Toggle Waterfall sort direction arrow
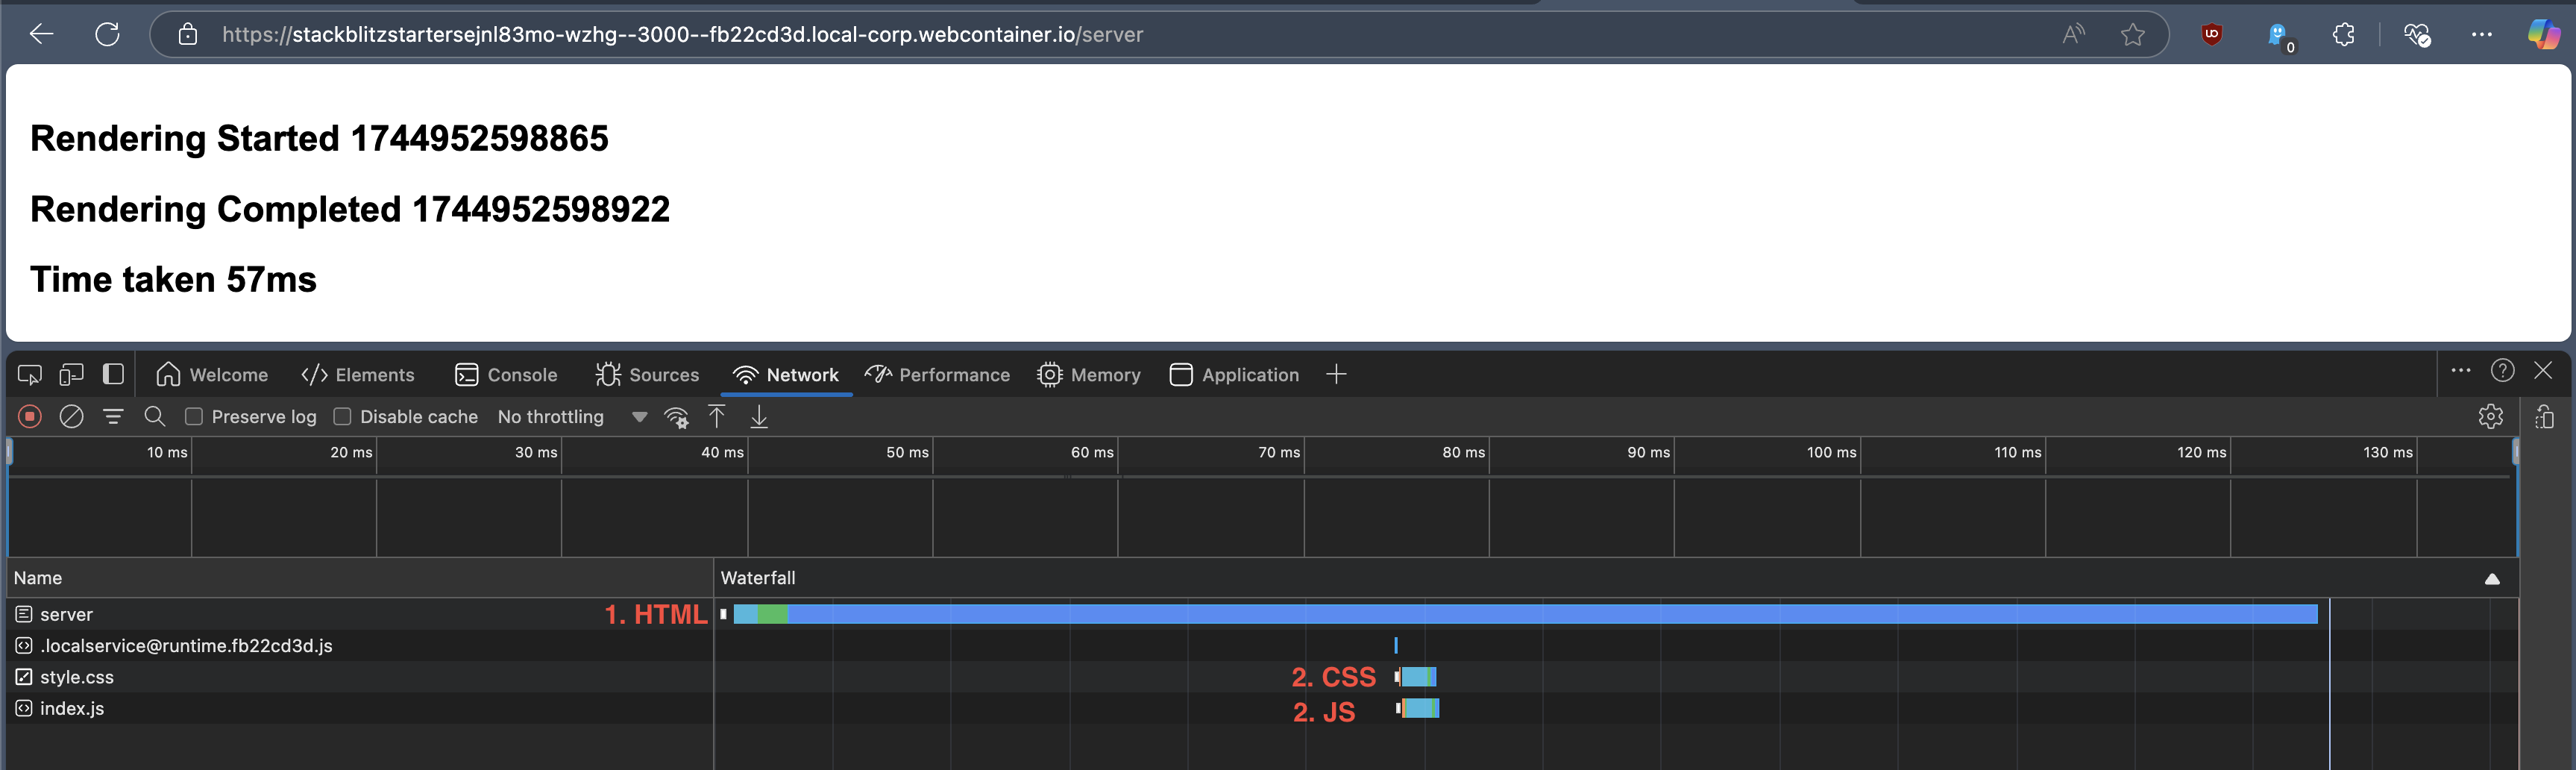Screen dimensions: 2576x770 tap(2492, 579)
